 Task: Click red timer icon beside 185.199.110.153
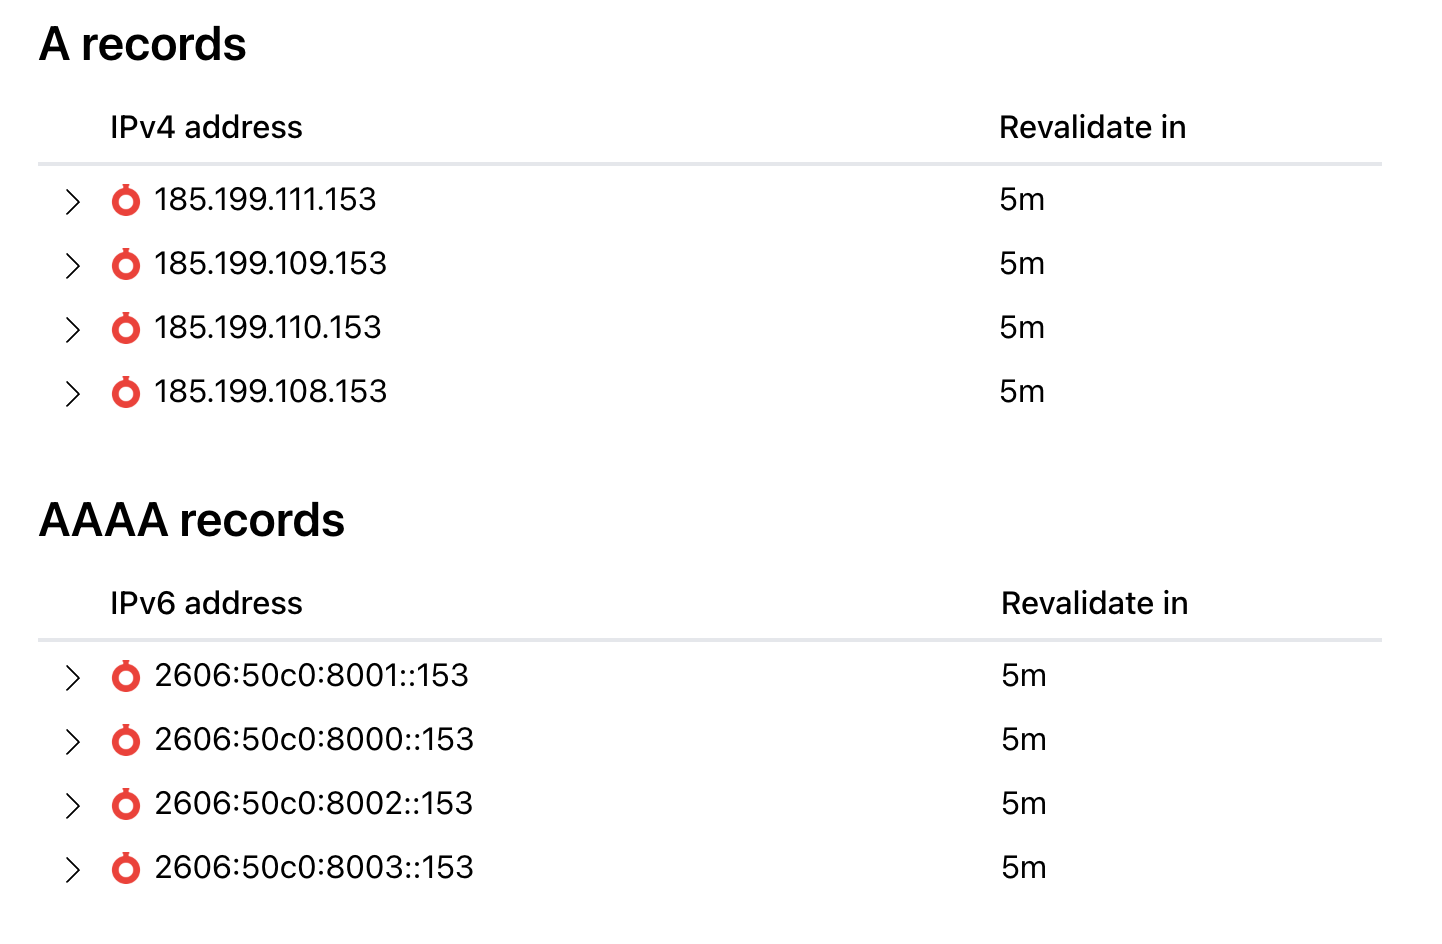[x=126, y=328]
